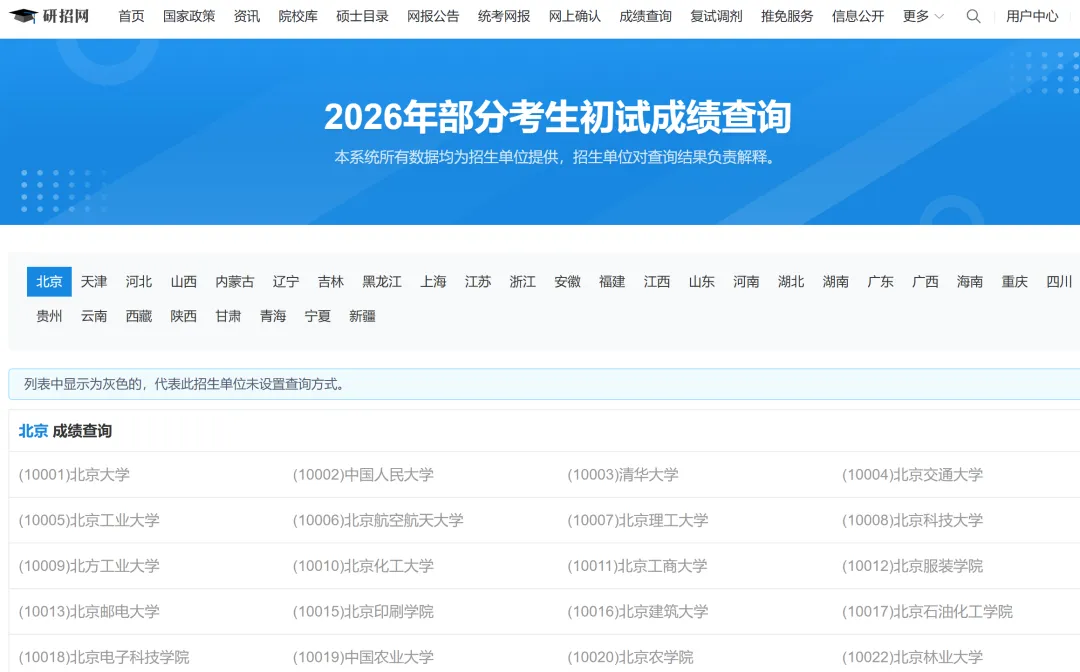This screenshot has height=672, width=1080.
Task: Open 成绩查询 navigation item
Action: (645, 16)
